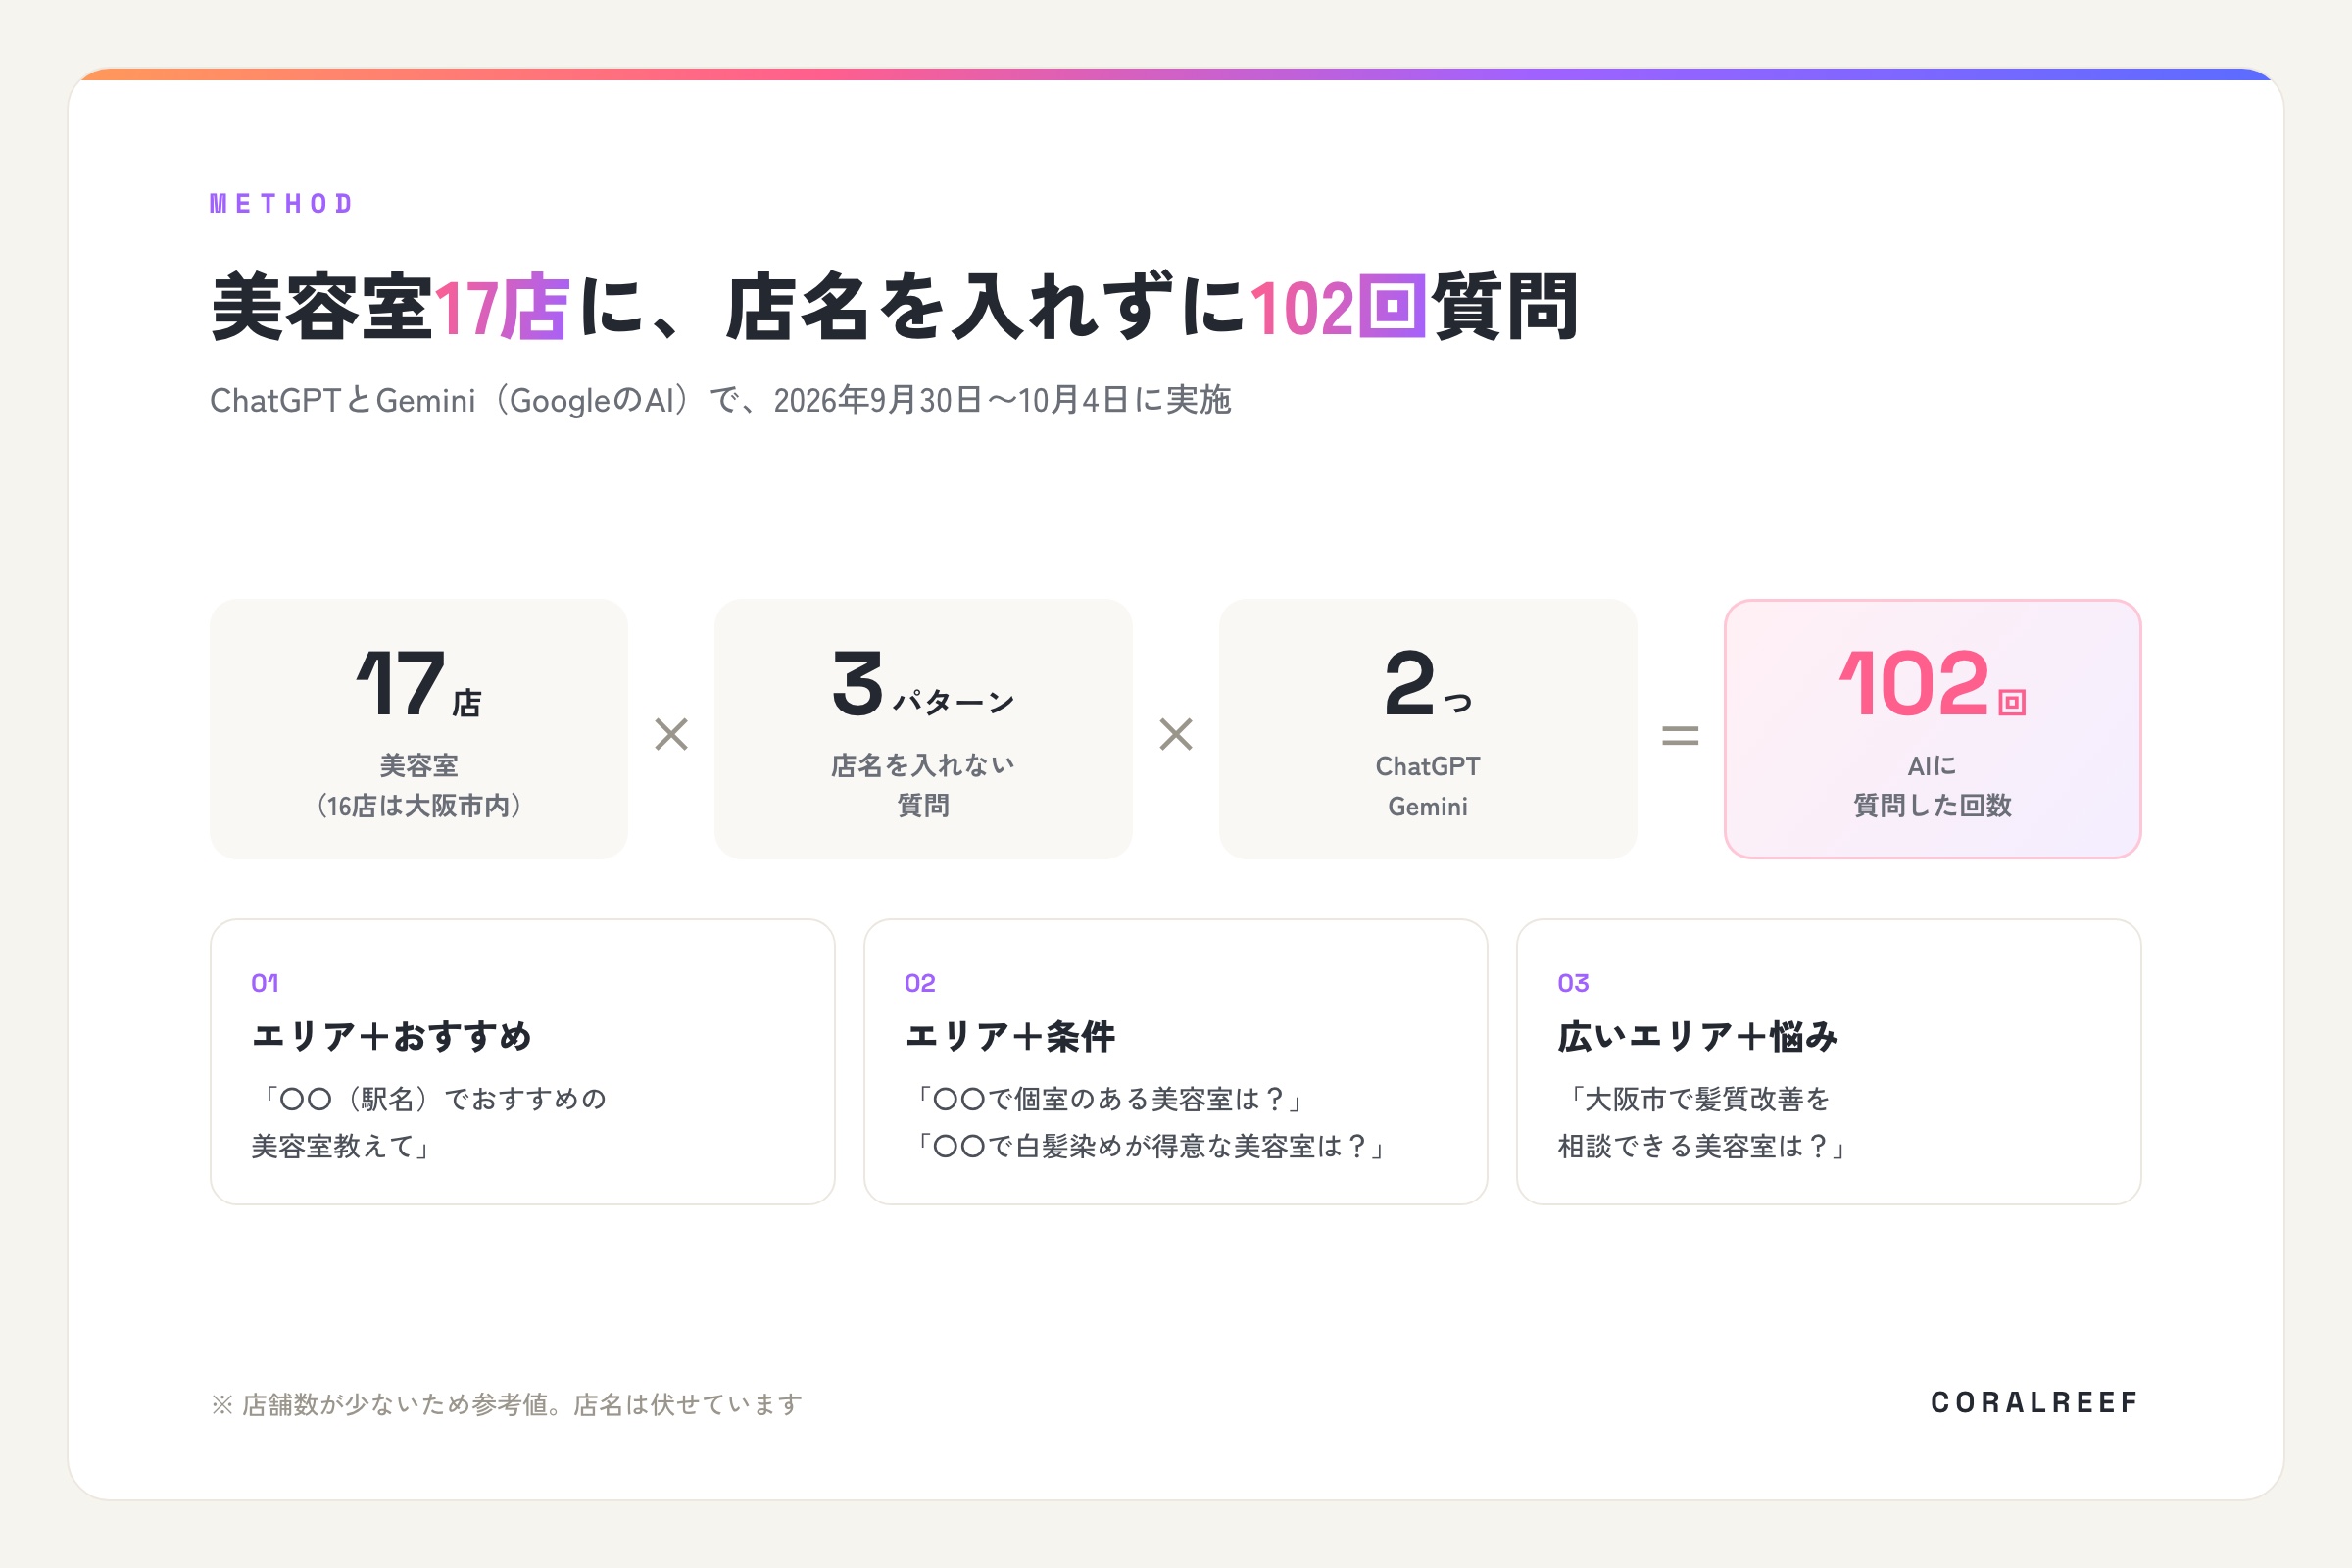The height and width of the screenshot is (1568, 2352).
Task: Click the text （16店は大阪市内）
Action: (x=419, y=806)
